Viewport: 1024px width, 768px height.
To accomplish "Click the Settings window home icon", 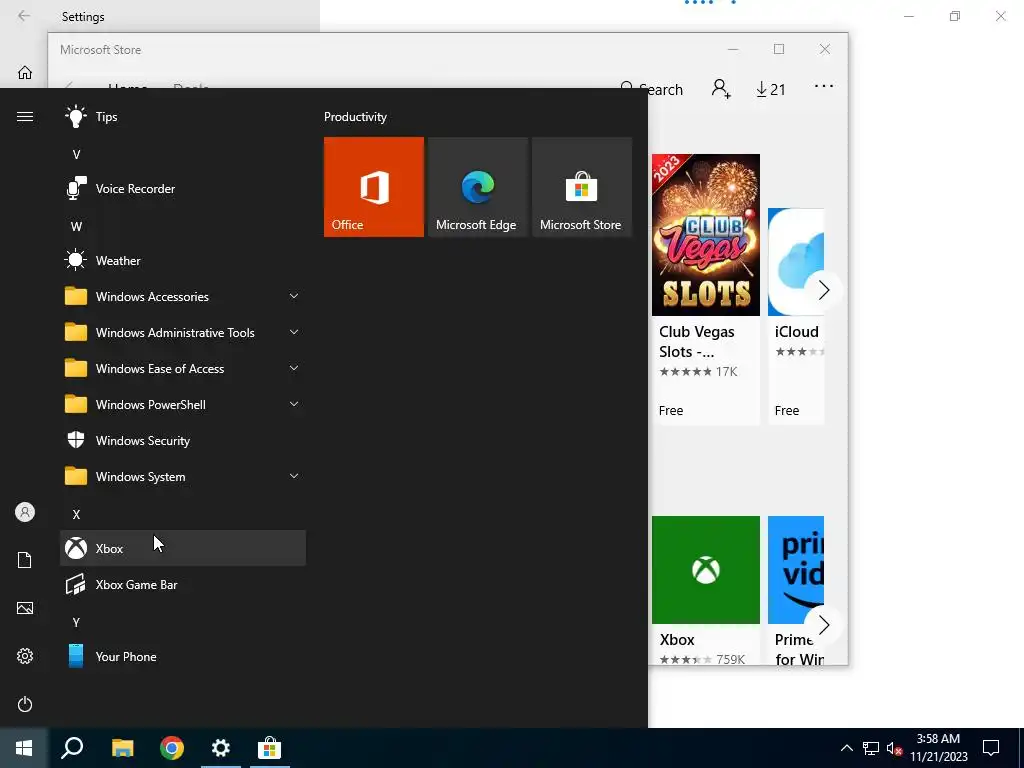I will (x=25, y=72).
